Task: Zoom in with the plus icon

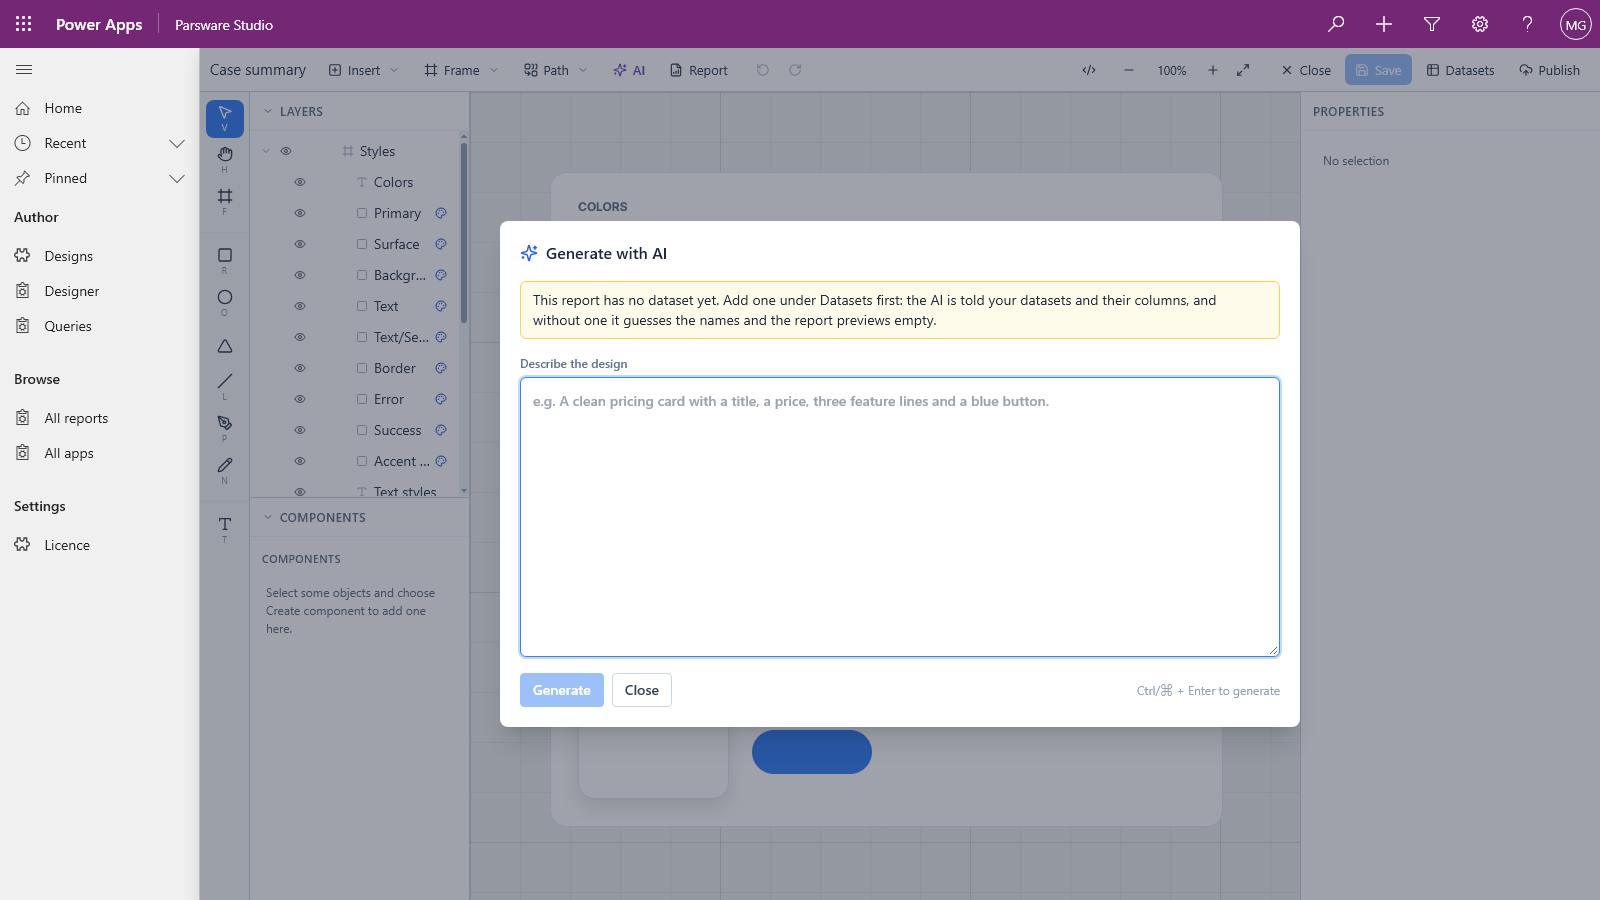Action: (1213, 70)
